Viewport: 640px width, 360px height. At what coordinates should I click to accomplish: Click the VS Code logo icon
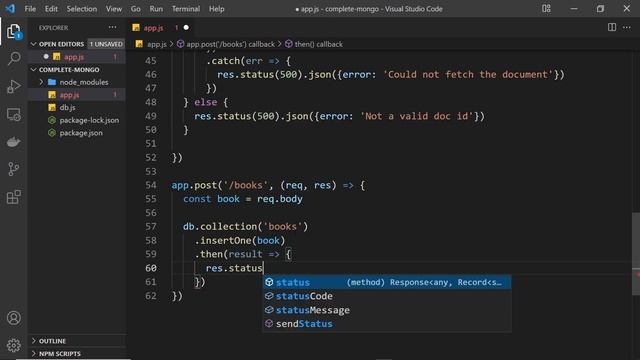click(x=10, y=9)
